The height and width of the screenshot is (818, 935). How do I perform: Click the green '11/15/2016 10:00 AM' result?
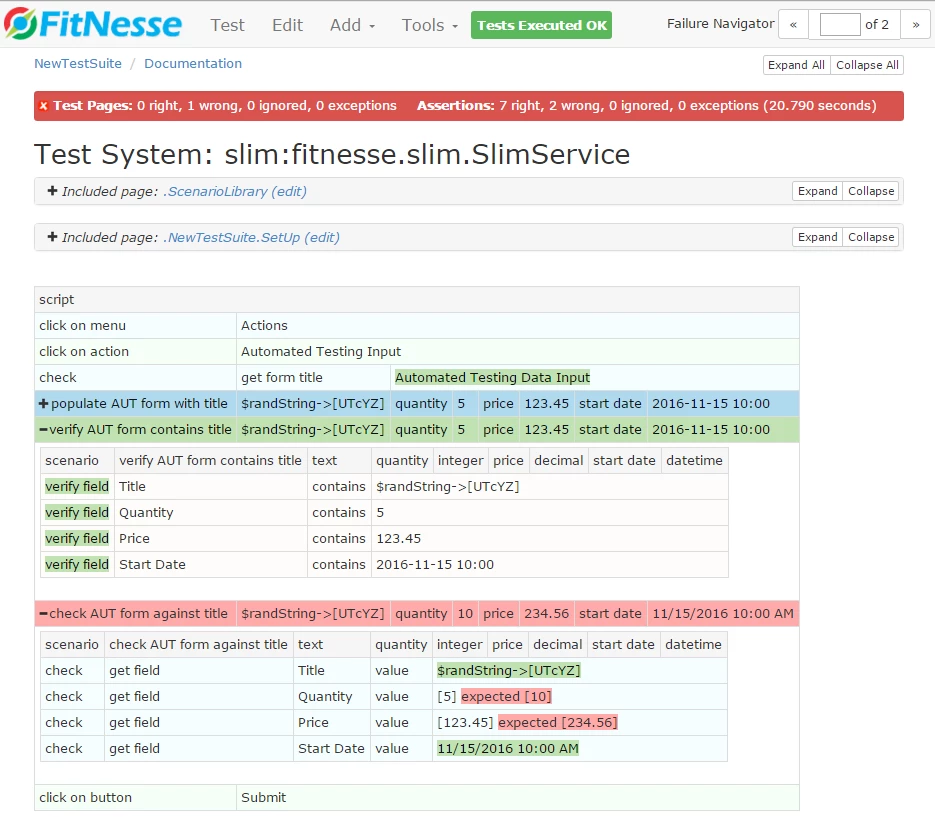(507, 748)
